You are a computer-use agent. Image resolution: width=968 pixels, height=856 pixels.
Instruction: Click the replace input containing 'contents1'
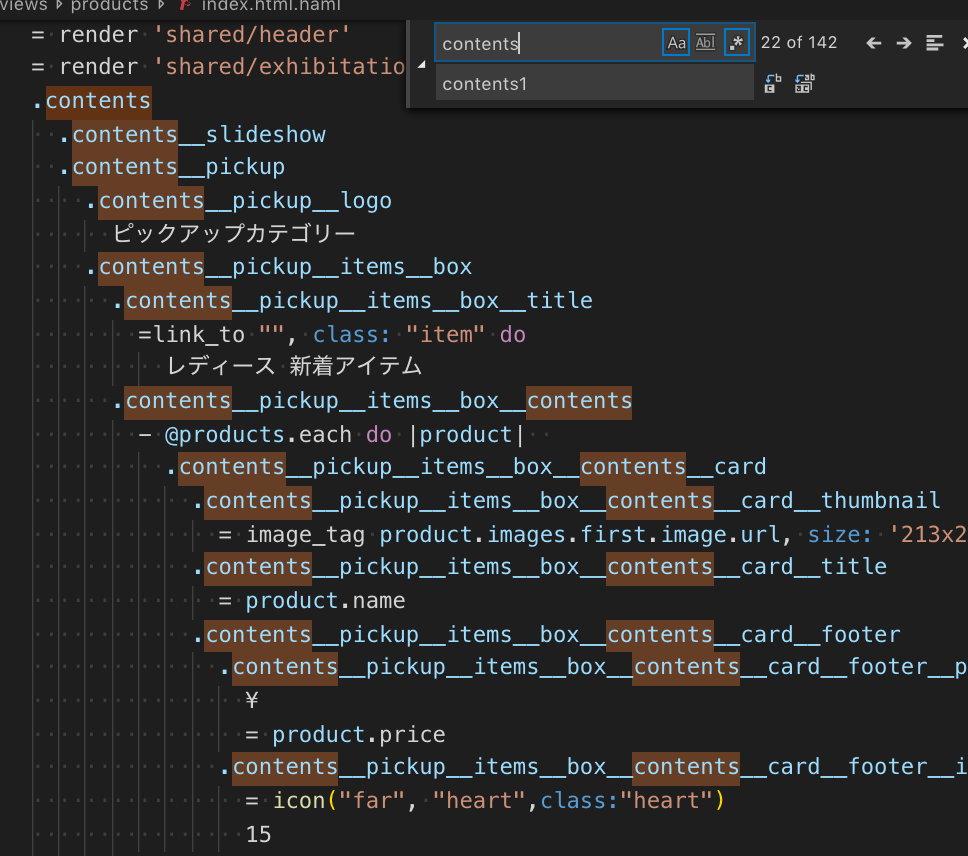click(594, 83)
